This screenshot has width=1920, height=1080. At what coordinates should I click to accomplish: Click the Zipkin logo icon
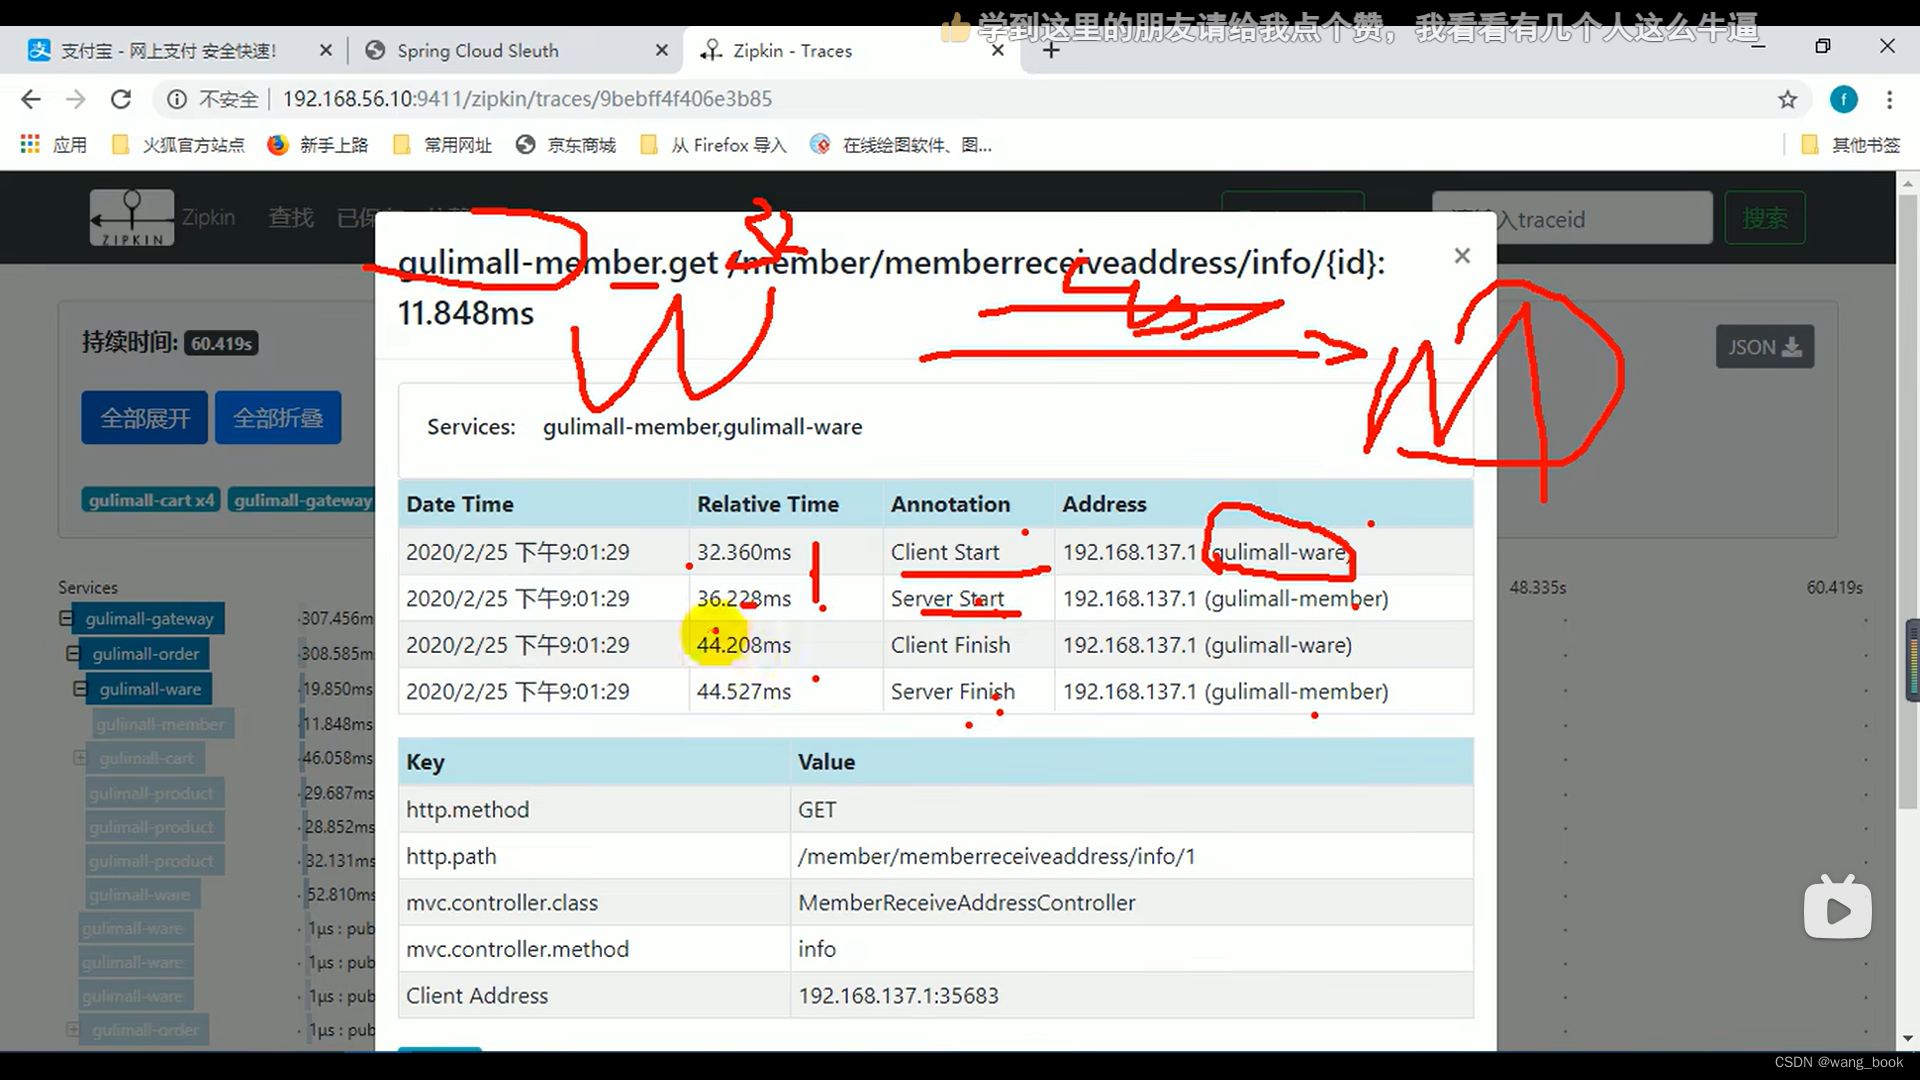coord(131,216)
